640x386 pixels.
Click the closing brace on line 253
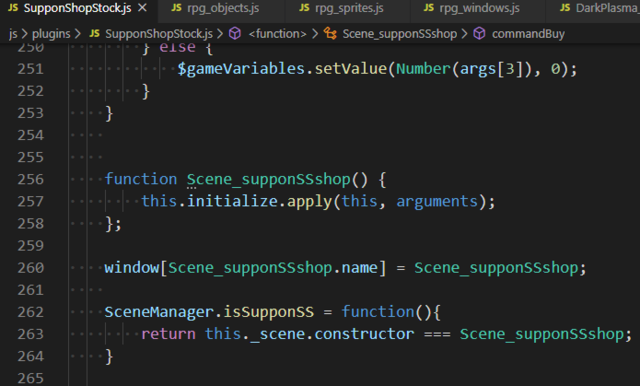(109, 113)
